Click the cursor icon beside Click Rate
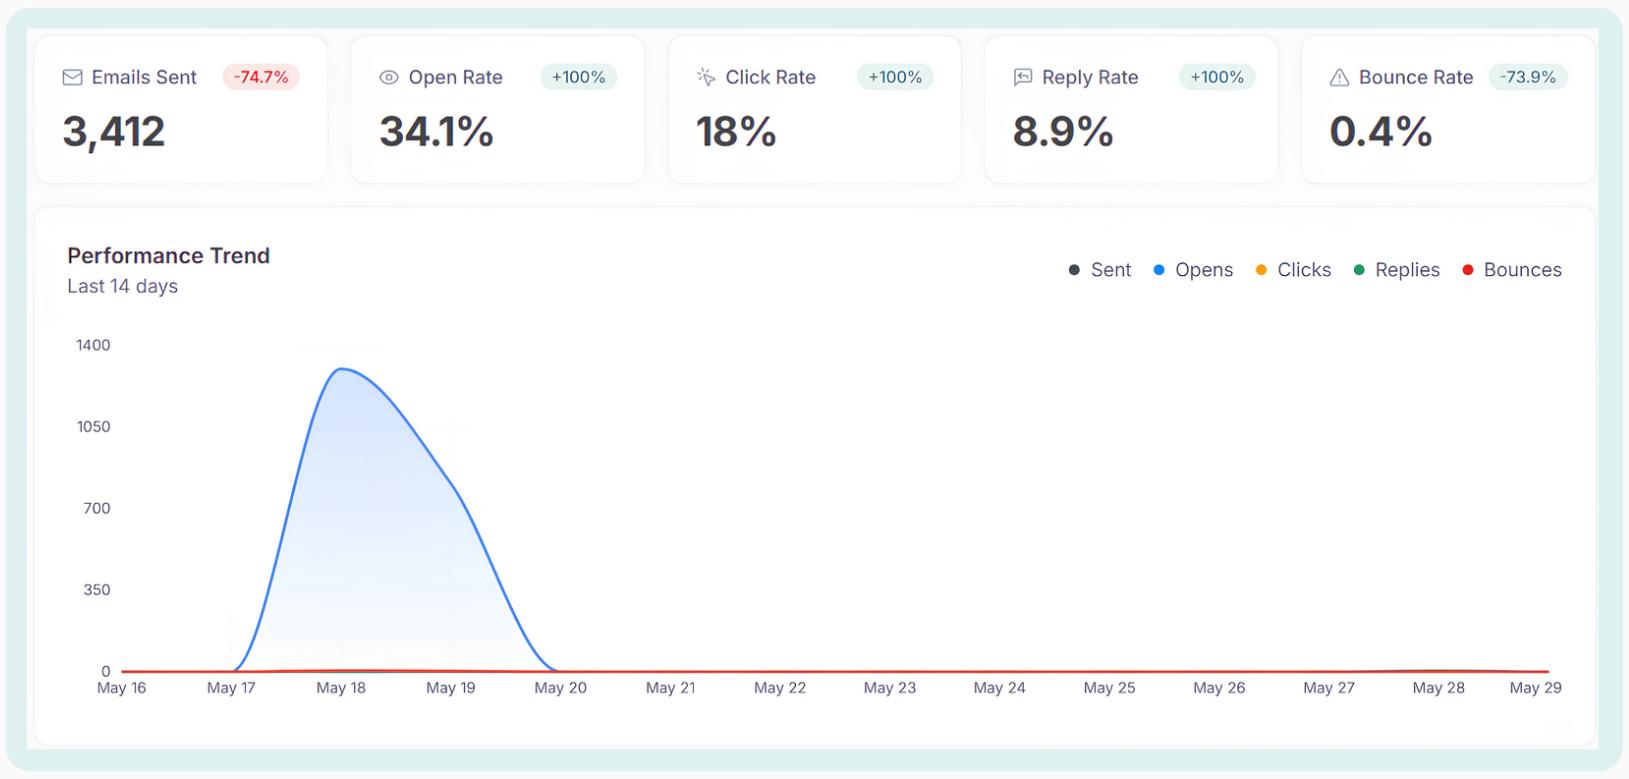1629x779 pixels. (706, 77)
